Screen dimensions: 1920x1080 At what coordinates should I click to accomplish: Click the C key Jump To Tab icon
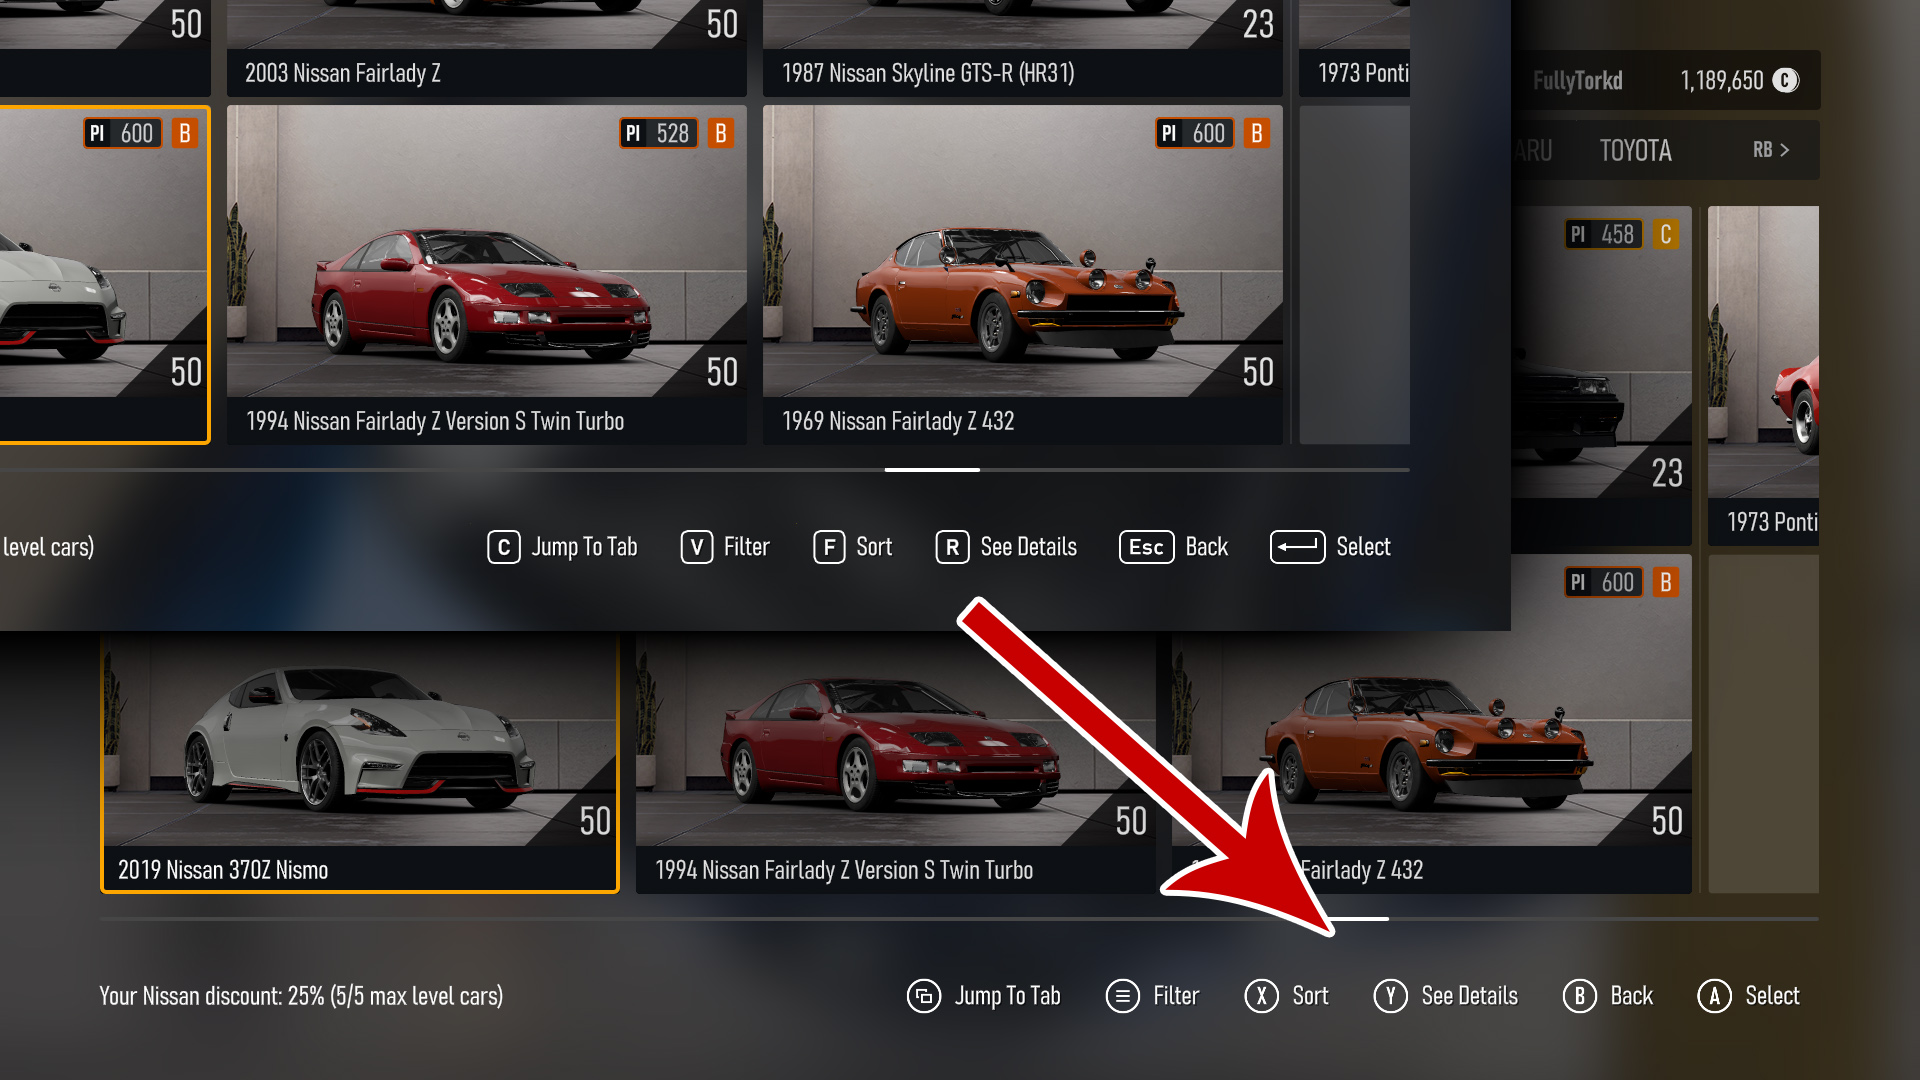coord(503,547)
